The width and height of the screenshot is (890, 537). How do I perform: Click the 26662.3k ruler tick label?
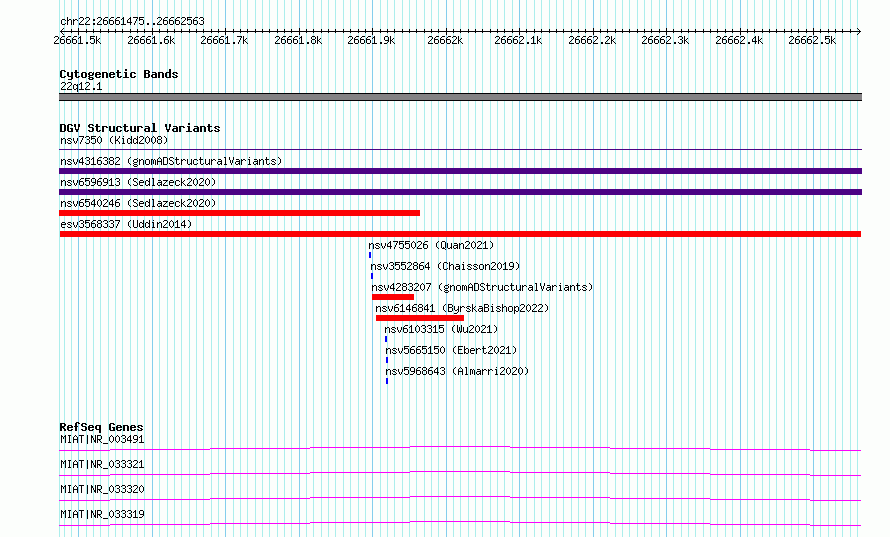665,41
